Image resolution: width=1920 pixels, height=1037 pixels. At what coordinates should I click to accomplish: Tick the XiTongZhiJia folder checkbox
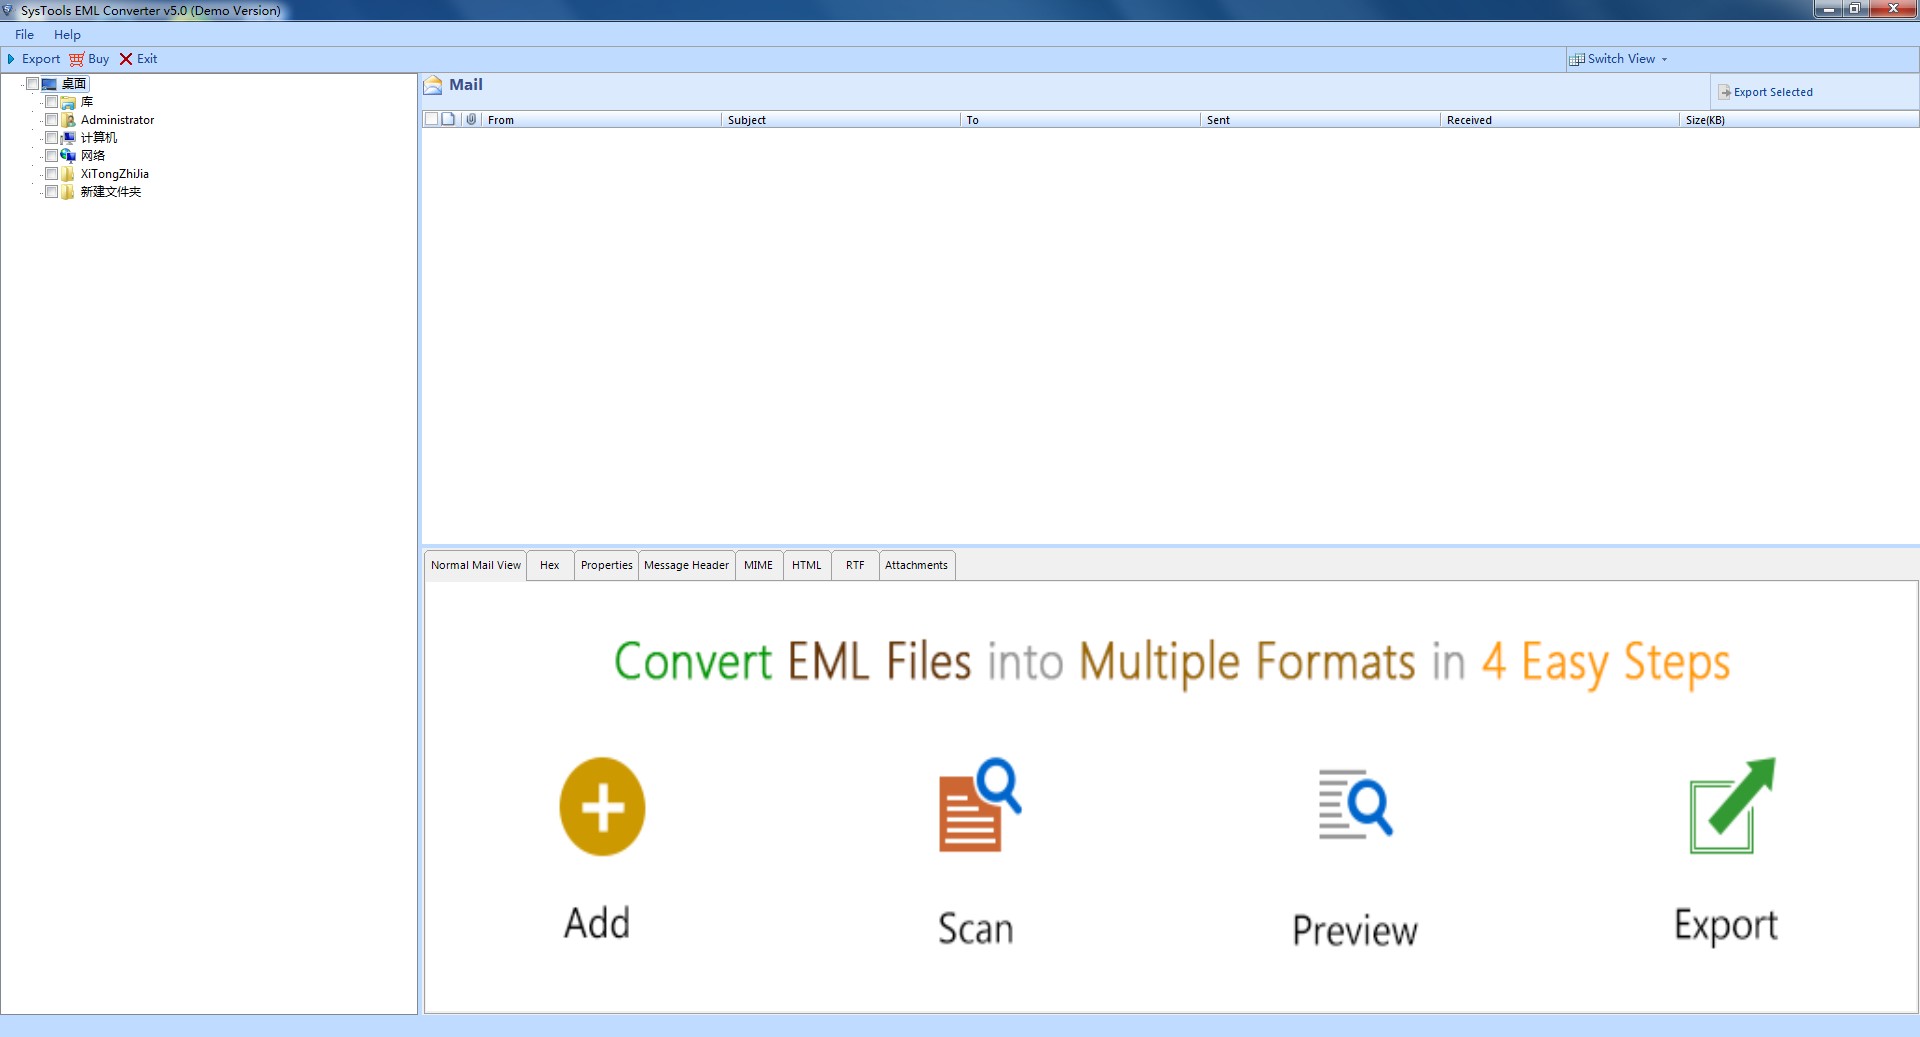(x=52, y=174)
